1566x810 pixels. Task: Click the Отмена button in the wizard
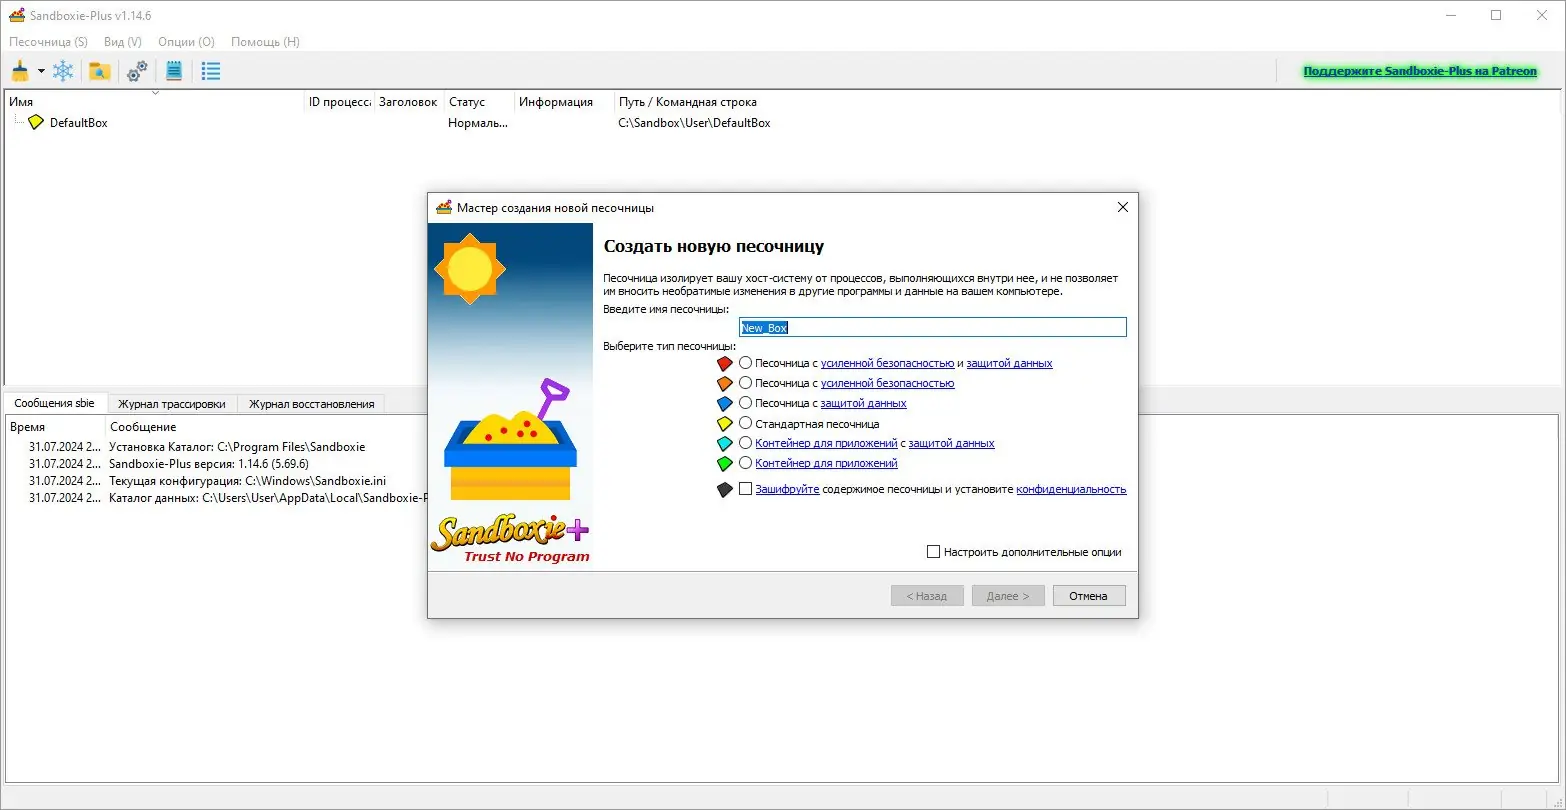[1088, 596]
